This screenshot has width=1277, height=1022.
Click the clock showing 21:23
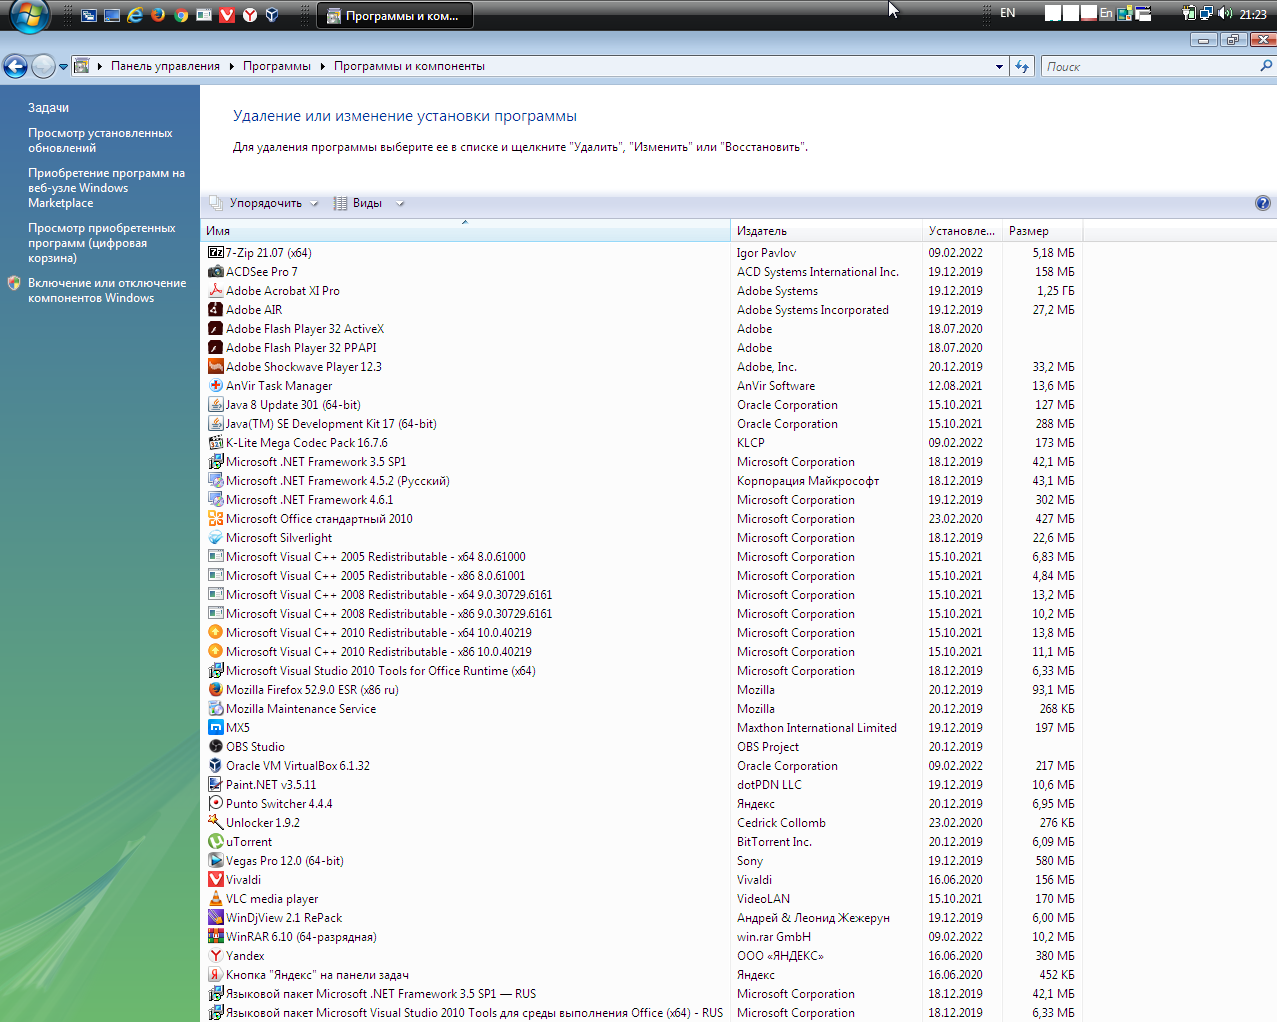(x=1253, y=14)
